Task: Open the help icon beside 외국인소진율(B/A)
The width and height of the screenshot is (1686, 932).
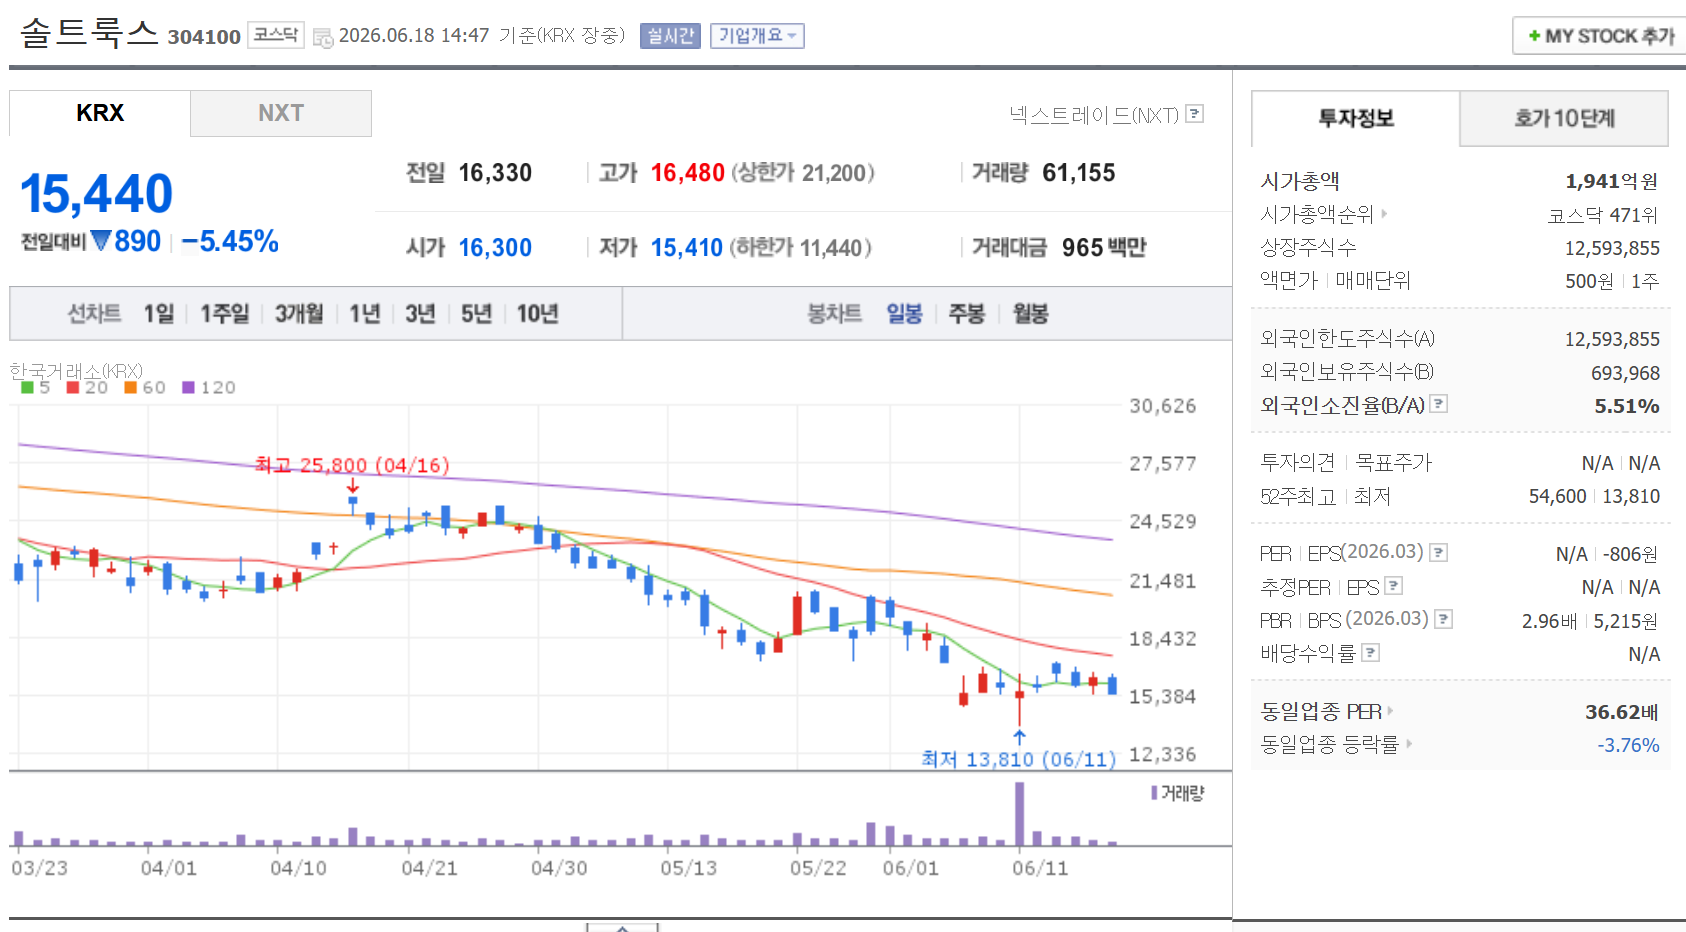Action: click(x=1439, y=404)
